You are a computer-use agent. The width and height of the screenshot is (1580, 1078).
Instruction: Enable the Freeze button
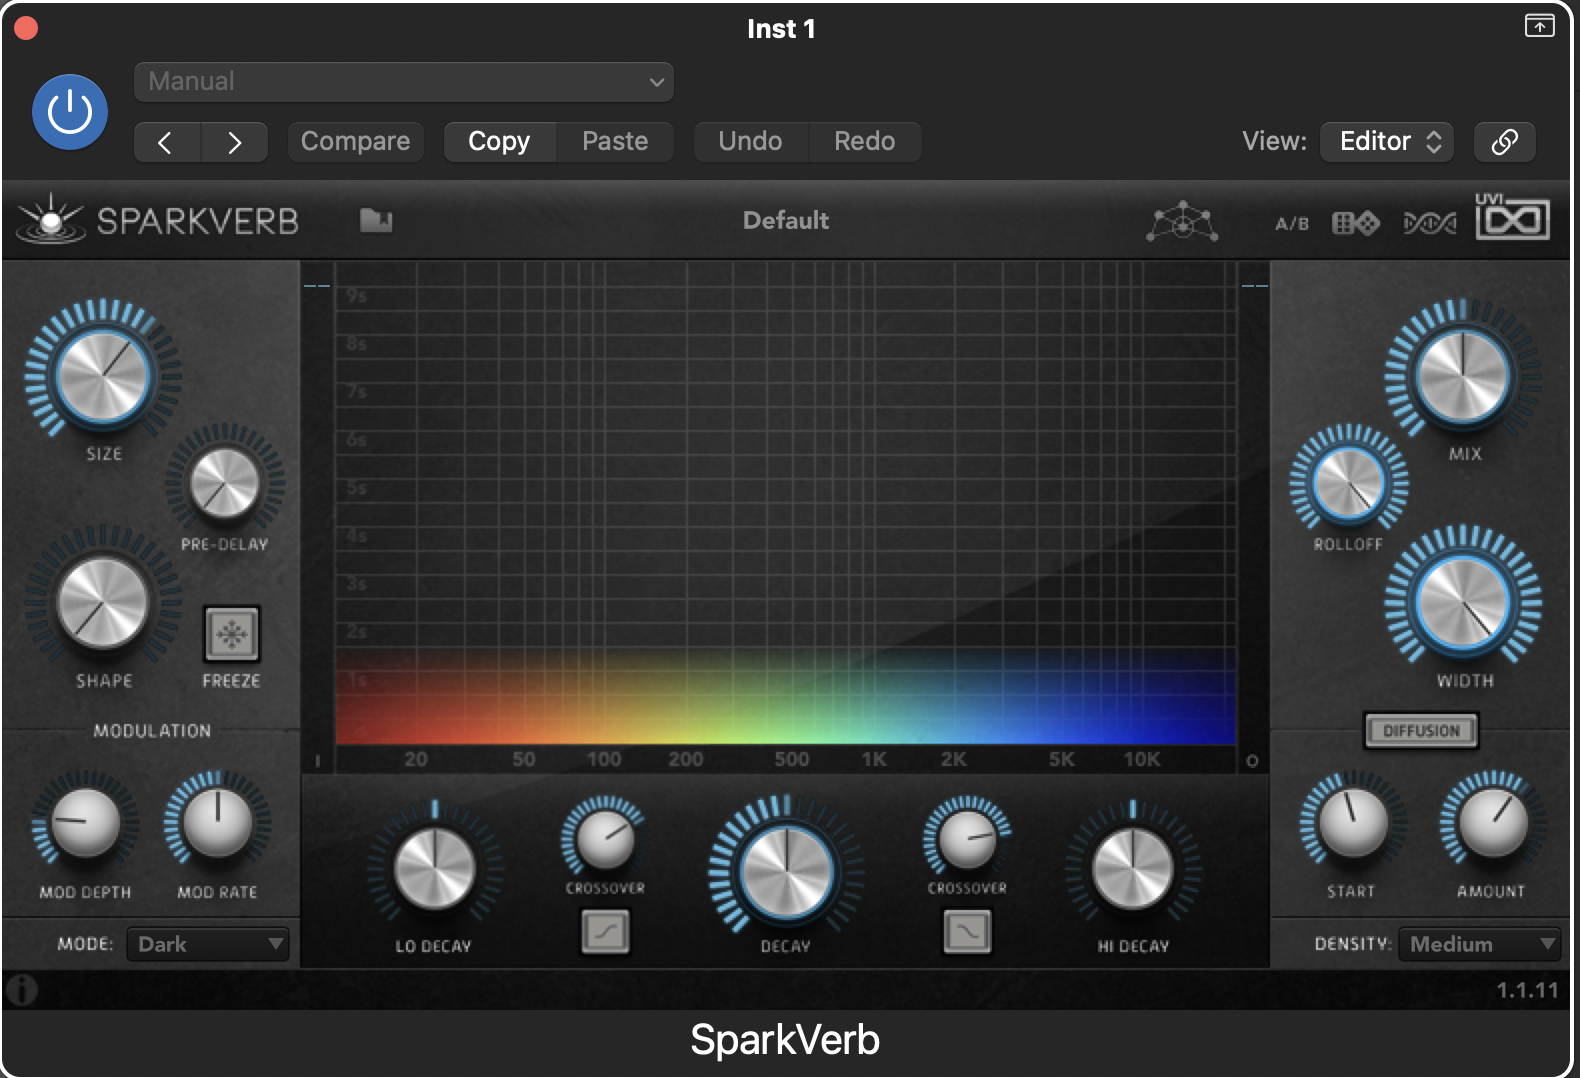(232, 634)
